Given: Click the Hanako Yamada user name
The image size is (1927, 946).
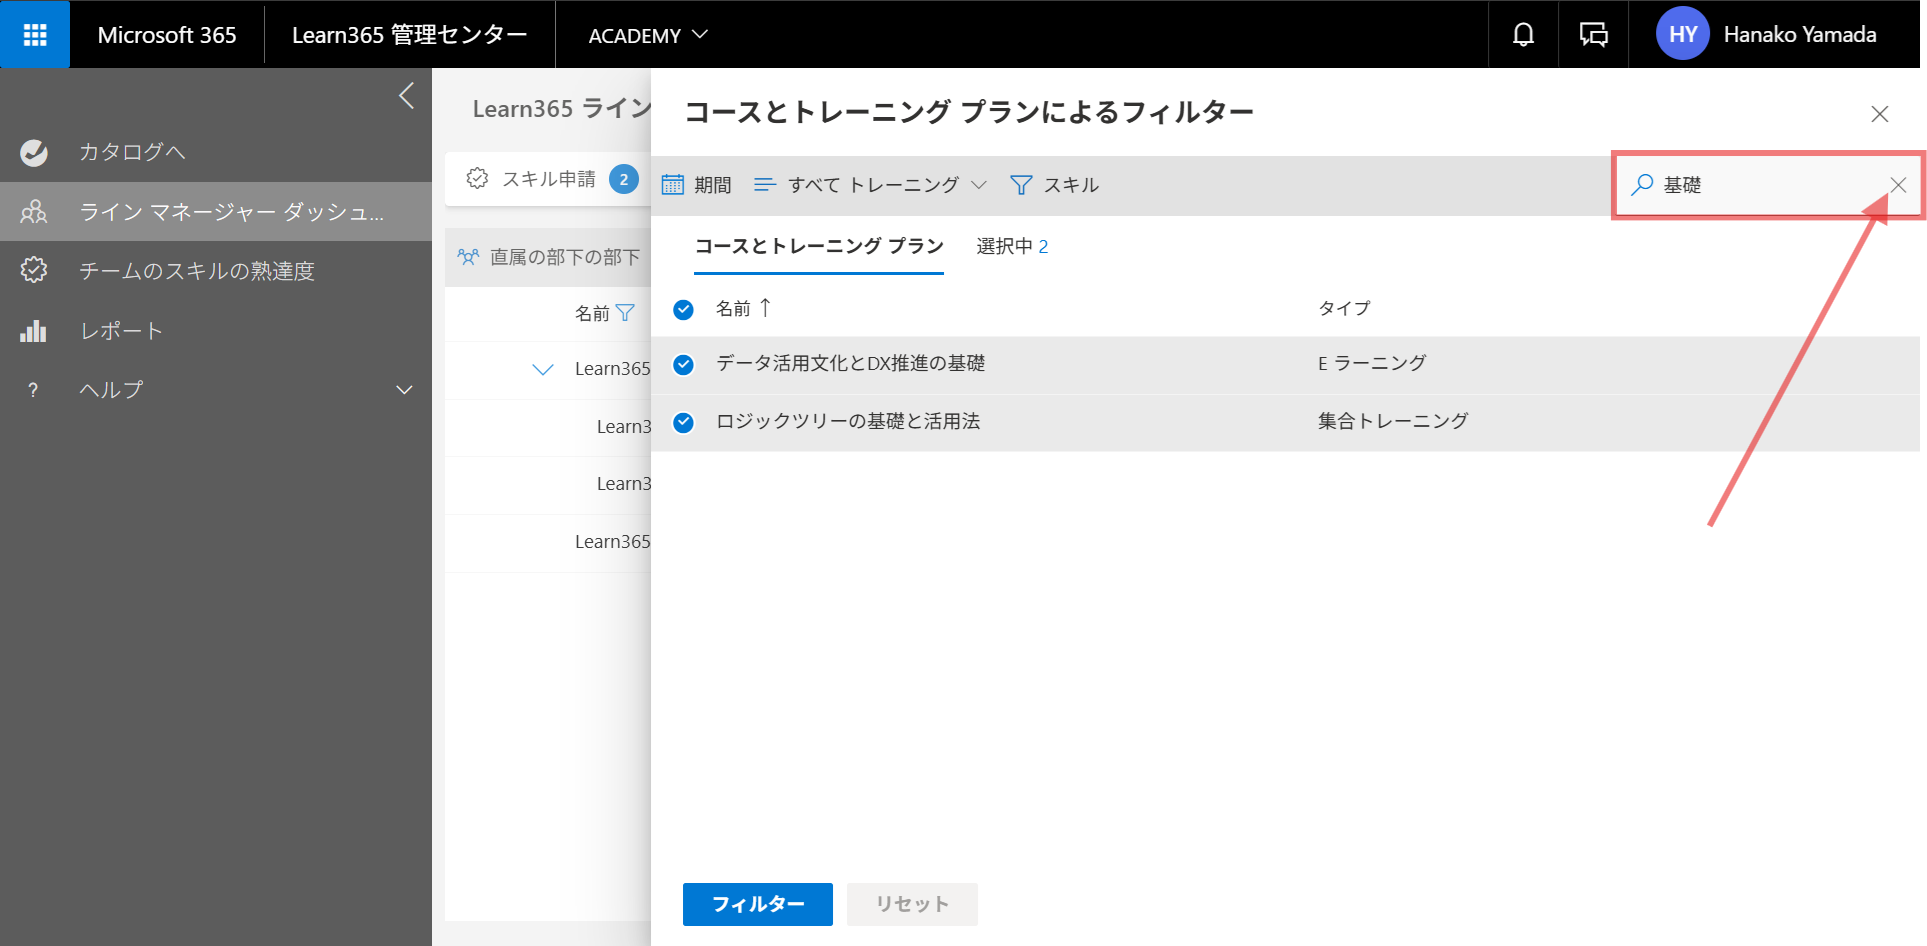Looking at the screenshot, I should coord(1800,35).
